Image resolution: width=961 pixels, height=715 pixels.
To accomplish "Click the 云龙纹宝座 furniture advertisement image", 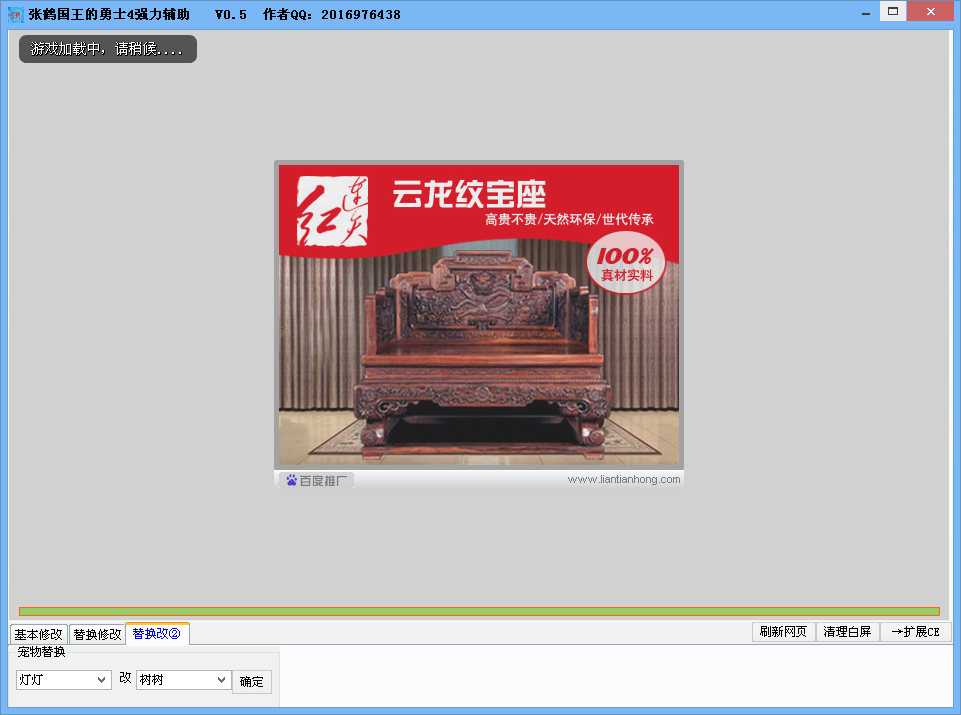I will 479,315.
